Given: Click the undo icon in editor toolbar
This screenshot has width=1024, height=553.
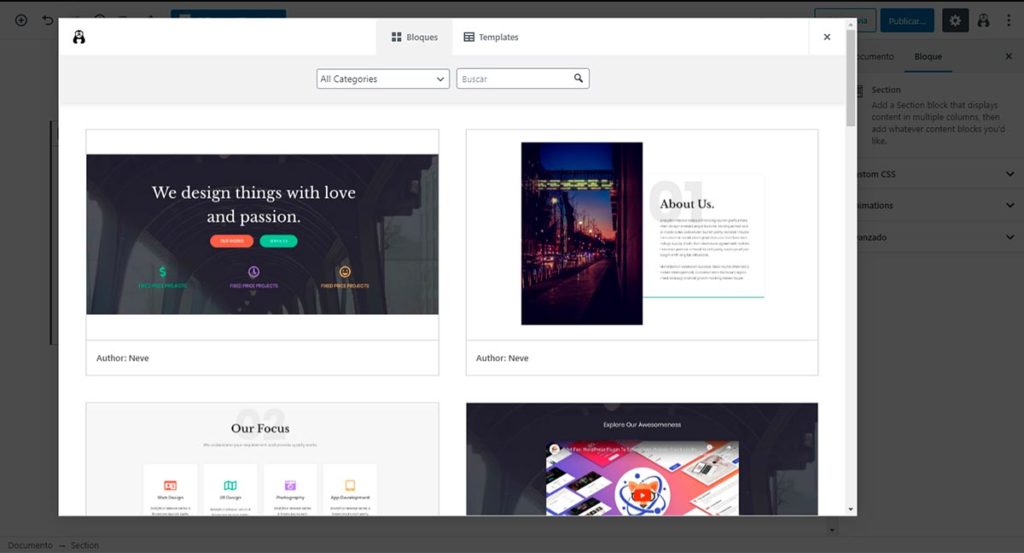Looking at the screenshot, I should [48, 20].
